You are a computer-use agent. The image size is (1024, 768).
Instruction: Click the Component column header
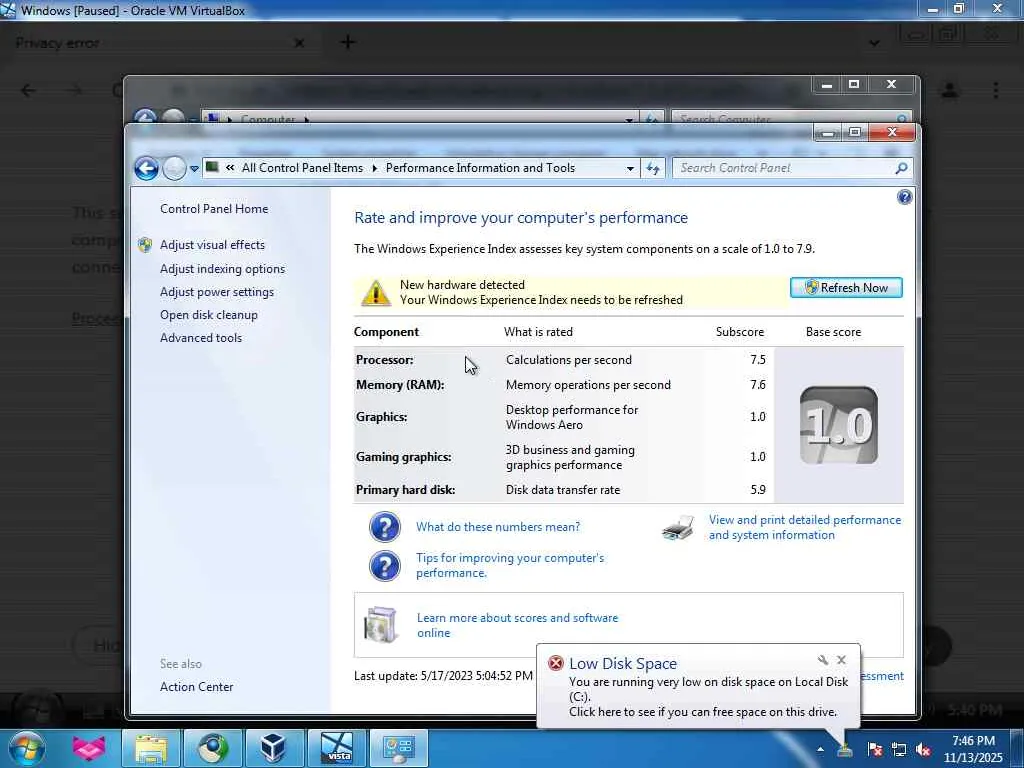pyautogui.click(x=386, y=332)
